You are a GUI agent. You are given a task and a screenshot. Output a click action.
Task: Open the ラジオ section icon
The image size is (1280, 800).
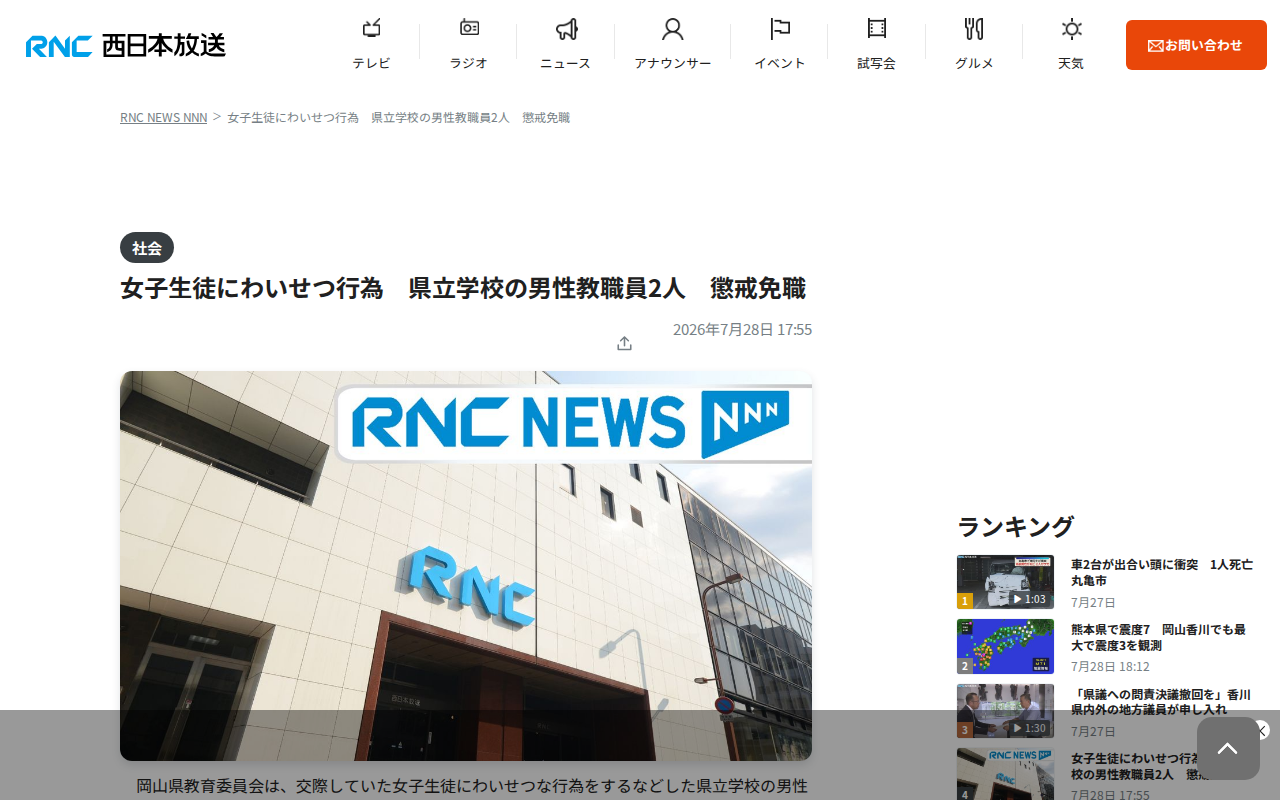click(x=469, y=28)
